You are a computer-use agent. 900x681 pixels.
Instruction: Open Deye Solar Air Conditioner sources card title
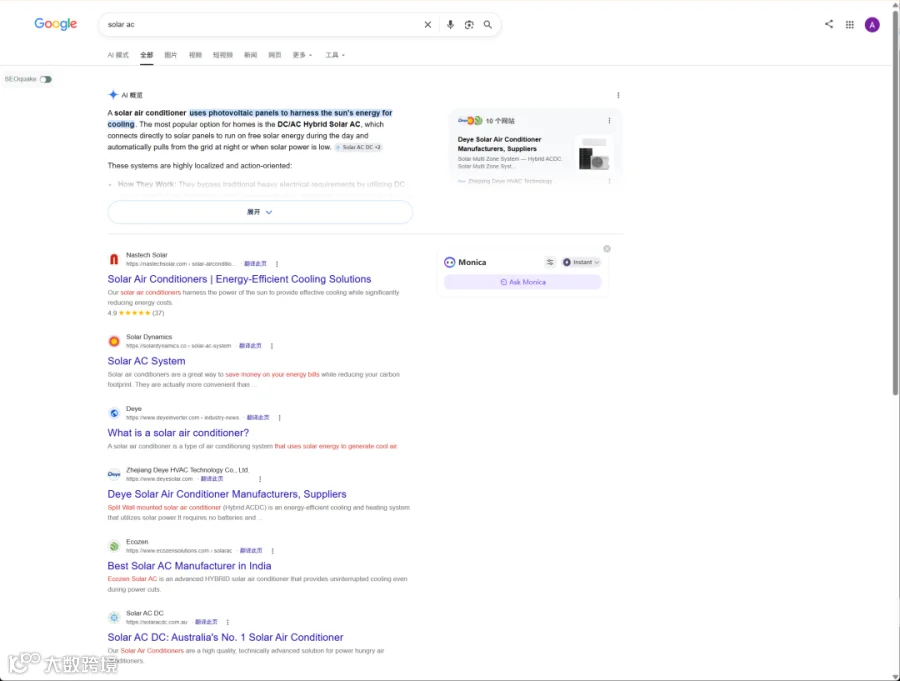[x=499, y=144]
